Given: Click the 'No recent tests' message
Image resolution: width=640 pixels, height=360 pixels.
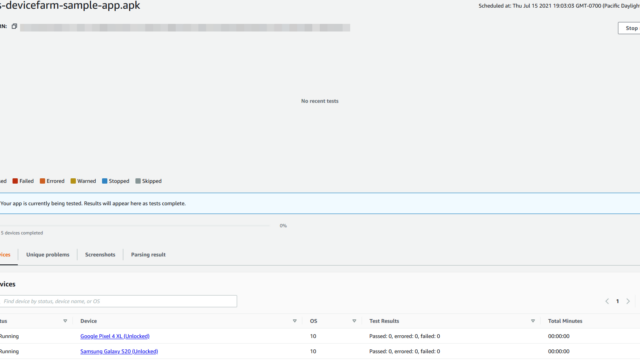Looking at the screenshot, I should [x=320, y=101].
